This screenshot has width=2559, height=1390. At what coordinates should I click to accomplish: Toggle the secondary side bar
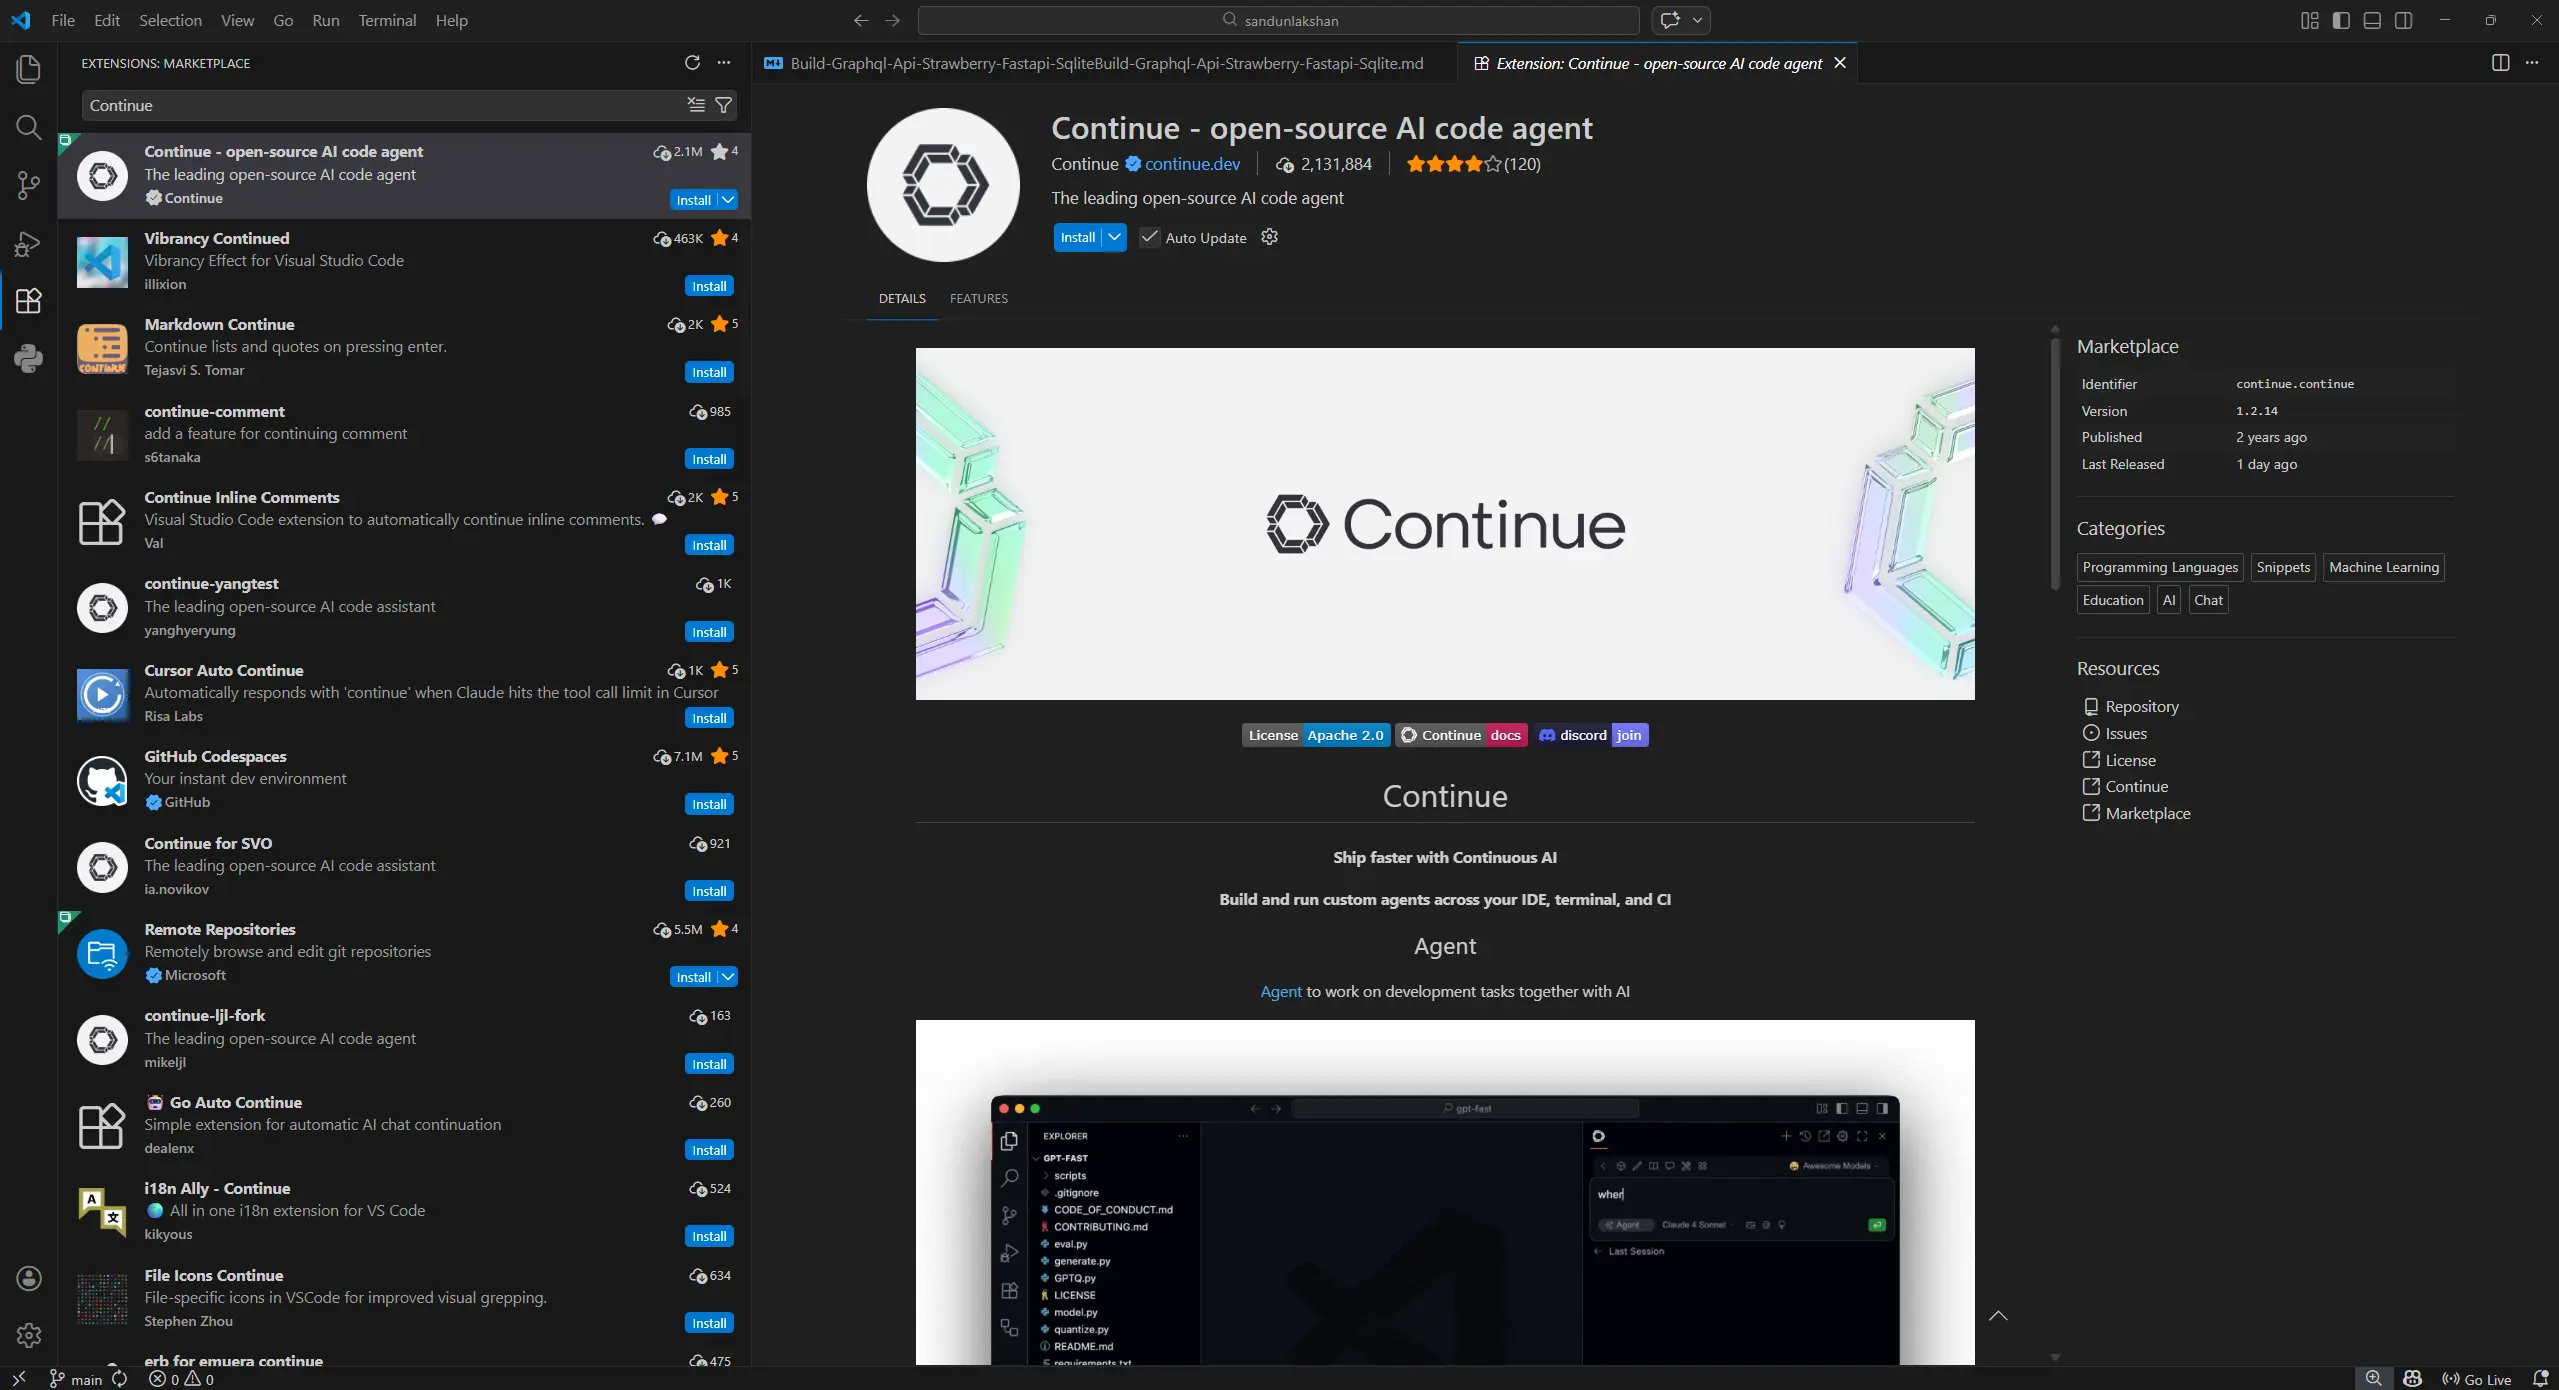(2403, 20)
